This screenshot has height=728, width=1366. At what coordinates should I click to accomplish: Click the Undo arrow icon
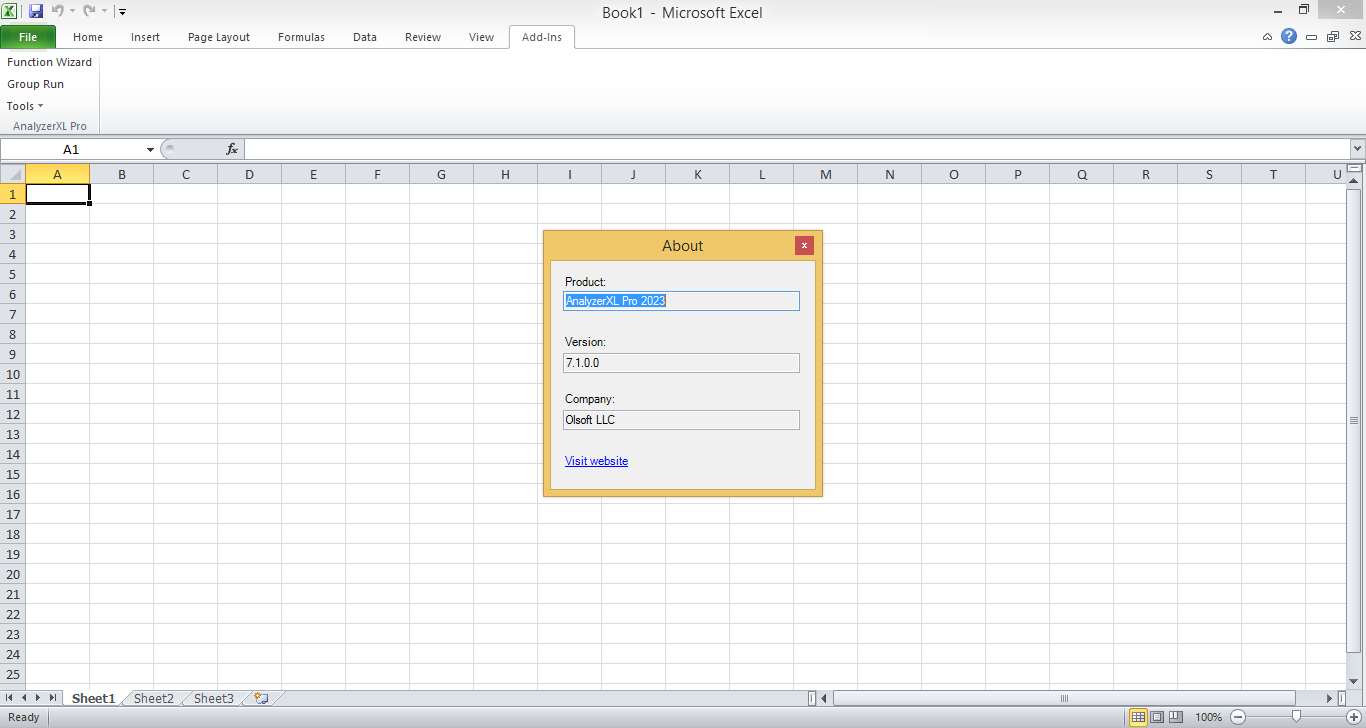point(58,12)
